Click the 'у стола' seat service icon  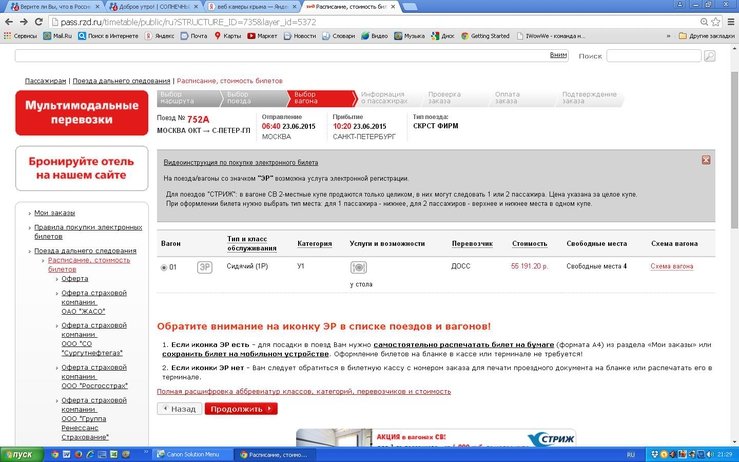coord(359,268)
